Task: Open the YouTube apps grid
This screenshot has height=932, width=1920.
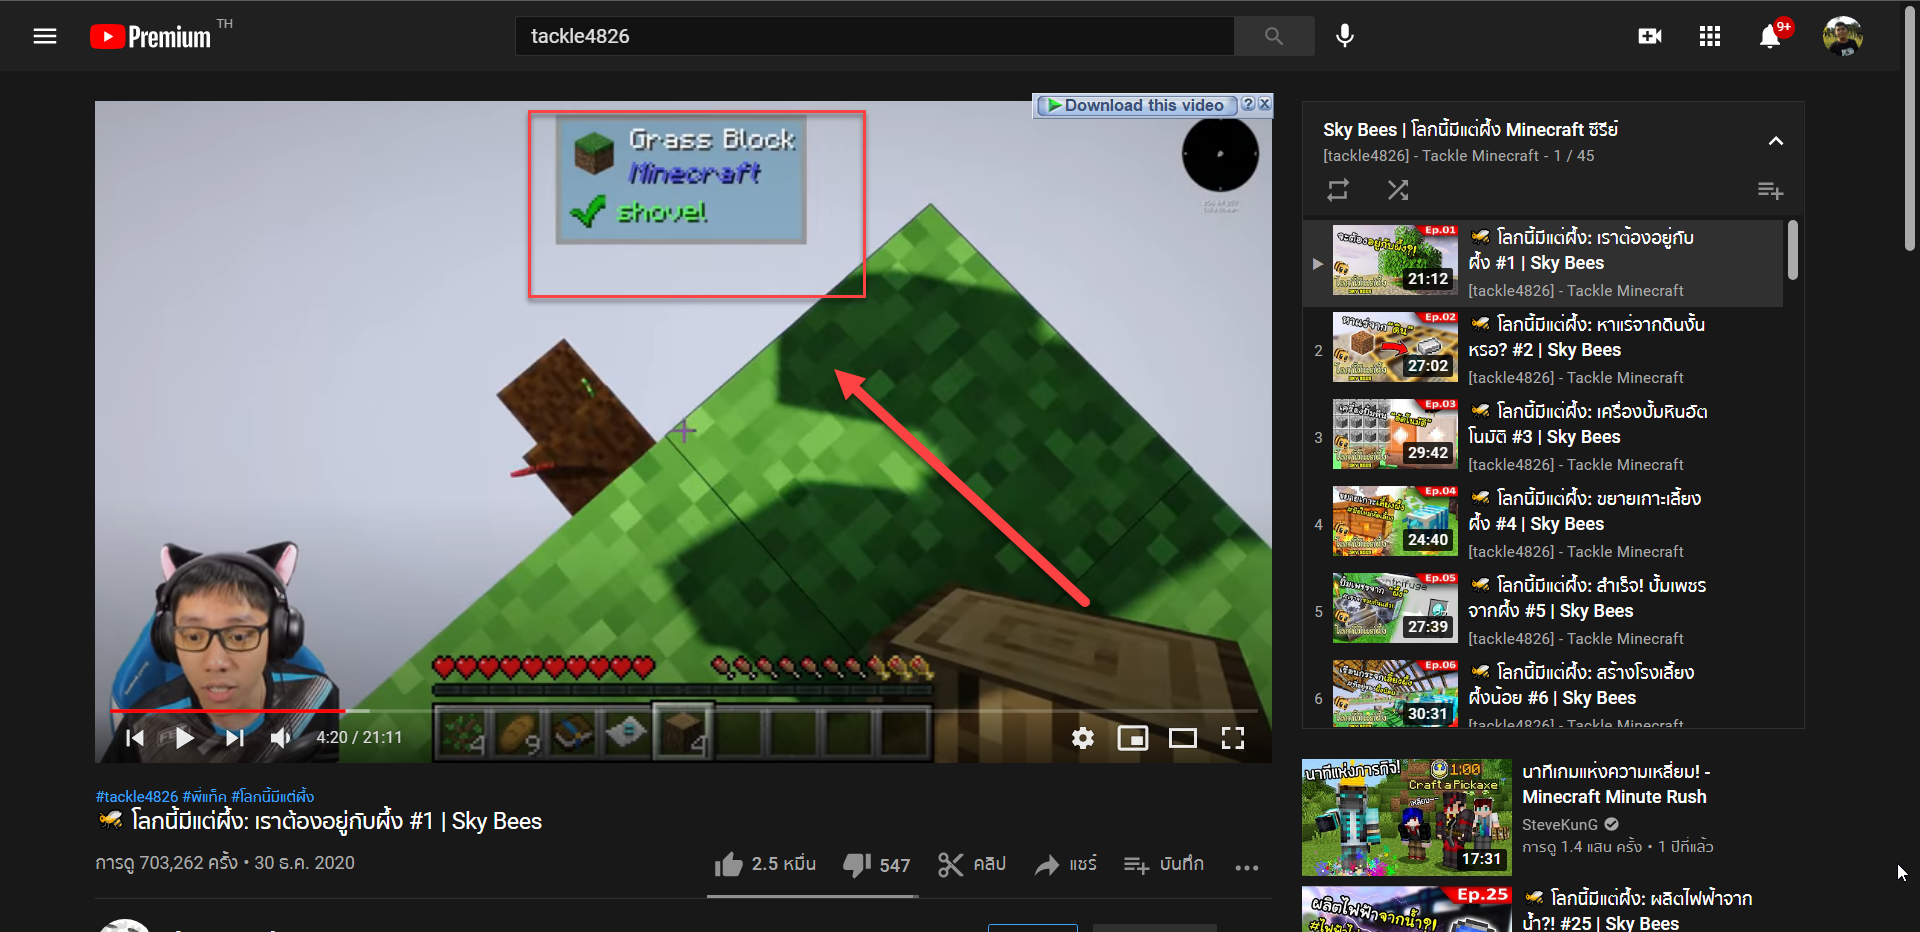Action: point(1710,36)
